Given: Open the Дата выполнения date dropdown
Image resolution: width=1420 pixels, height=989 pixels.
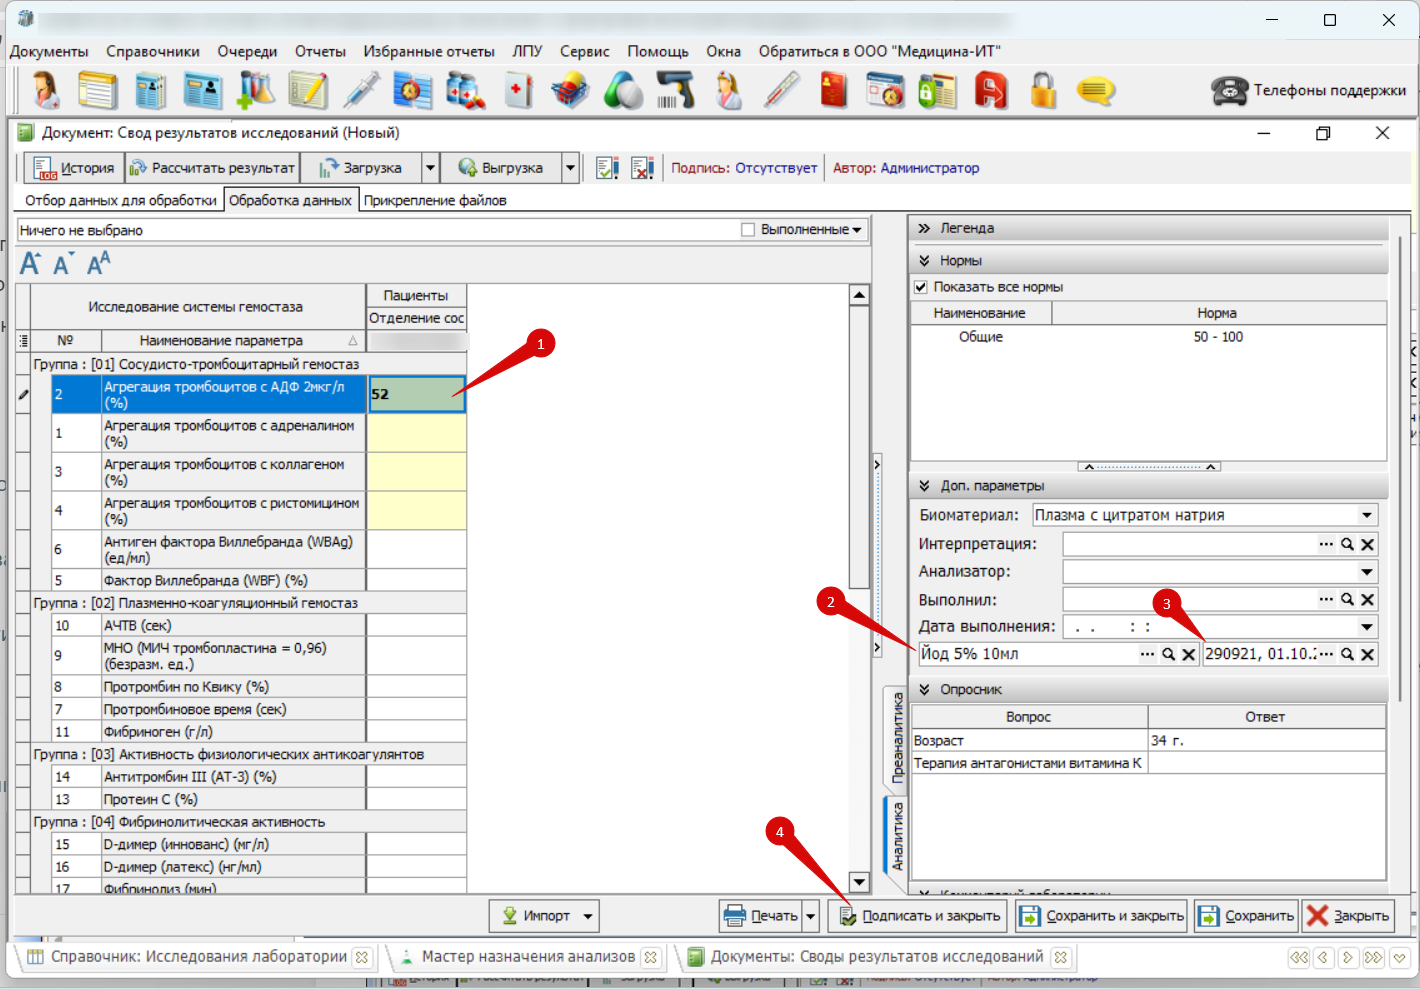Looking at the screenshot, I should pyautogui.click(x=1367, y=627).
